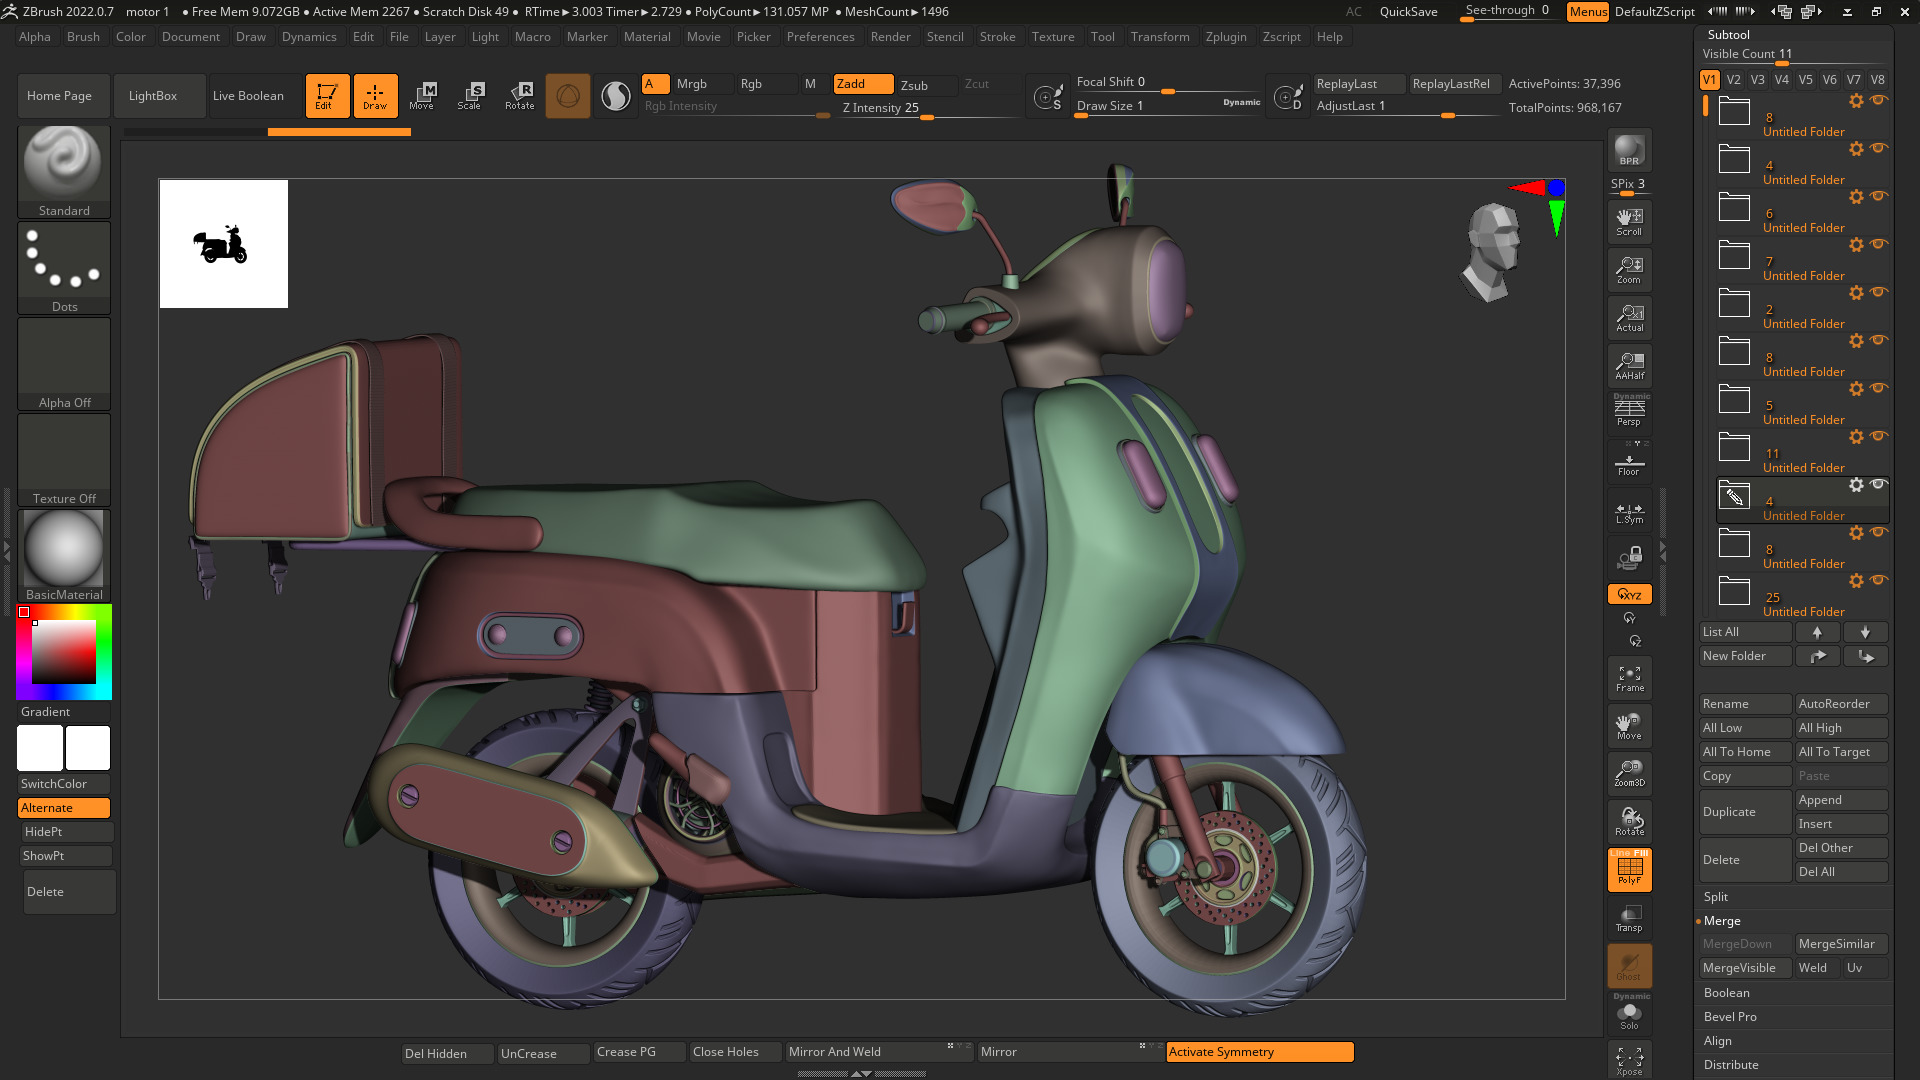Open the BasicMaterial selector
Screen dimensions: 1920x1080
coord(64,555)
